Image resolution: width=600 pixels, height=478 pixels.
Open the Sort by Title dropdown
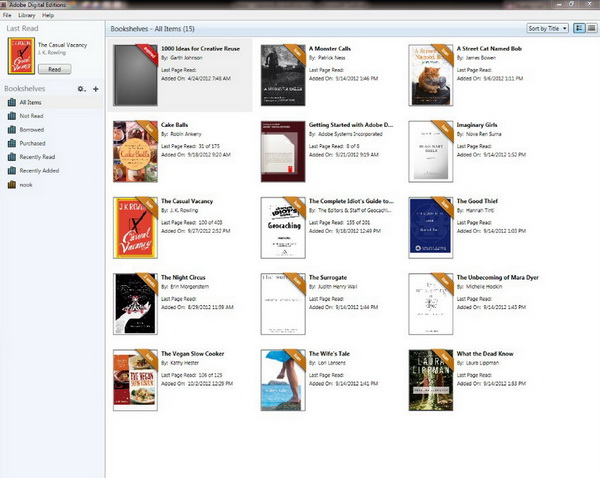pyautogui.click(x=549, y=28)
